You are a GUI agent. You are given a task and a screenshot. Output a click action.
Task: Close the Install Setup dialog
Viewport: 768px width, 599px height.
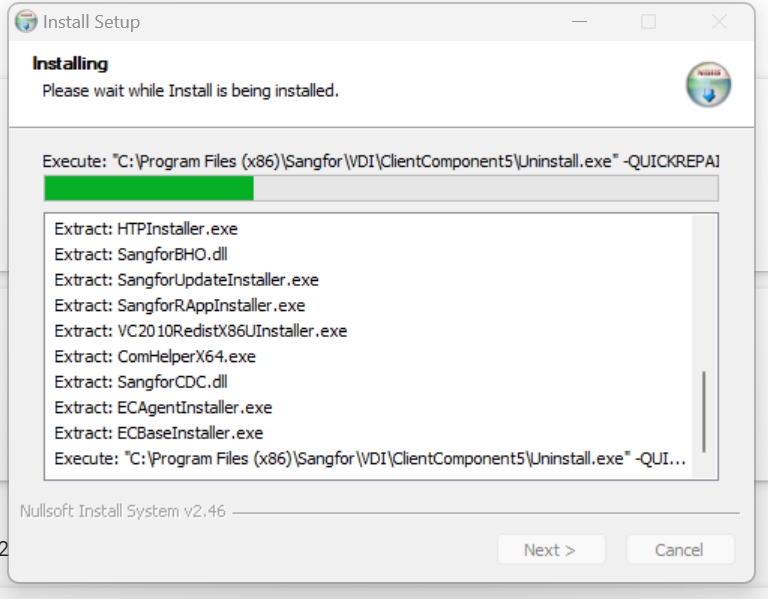(x=720, y=22)
